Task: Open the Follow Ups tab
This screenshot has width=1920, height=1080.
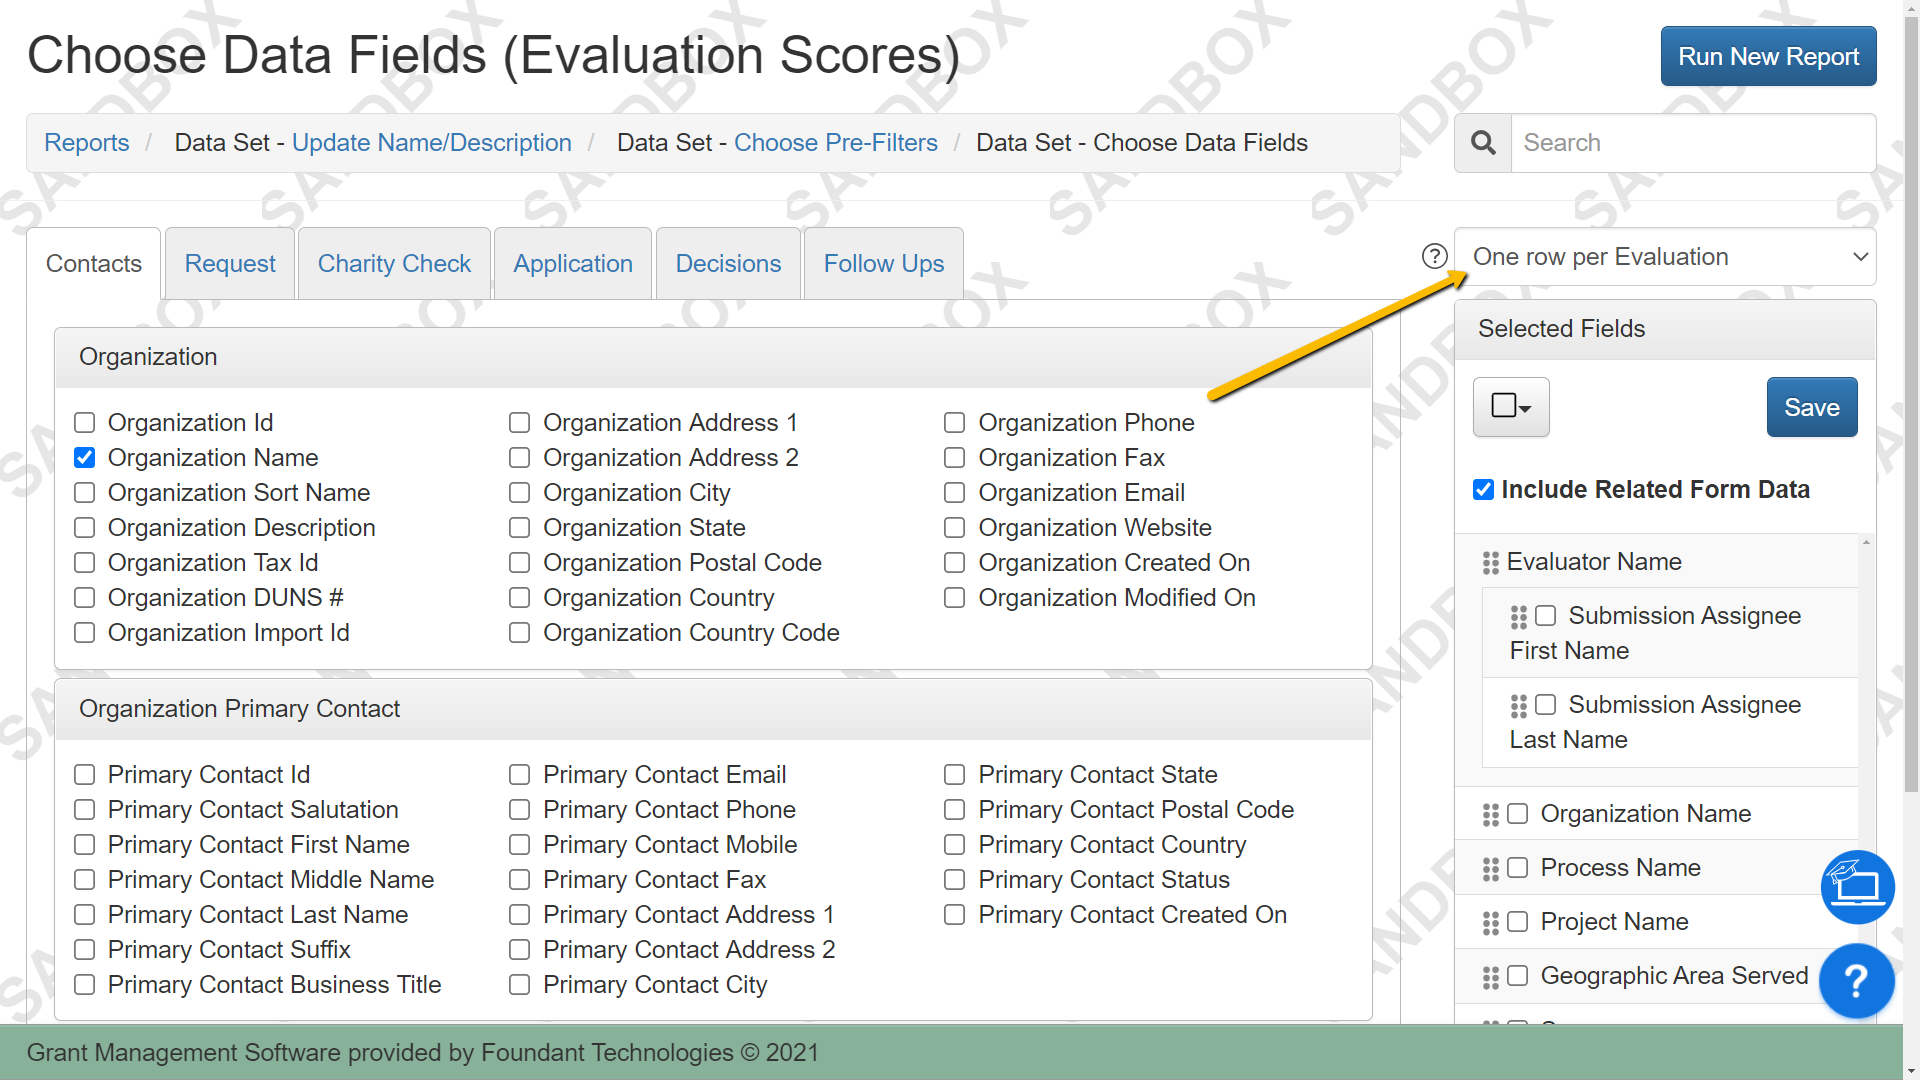Action: pyautogui.click(x=884, y=264)
